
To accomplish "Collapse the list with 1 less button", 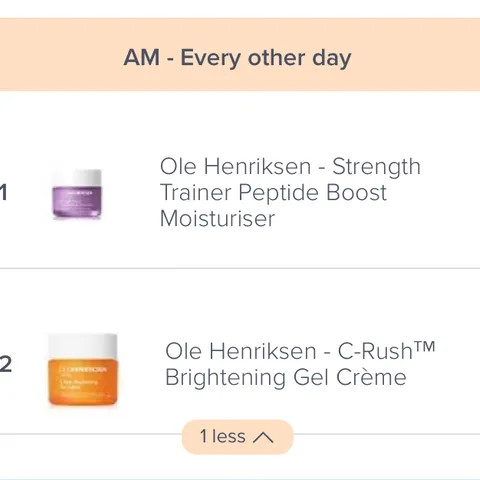I will 237,437.
